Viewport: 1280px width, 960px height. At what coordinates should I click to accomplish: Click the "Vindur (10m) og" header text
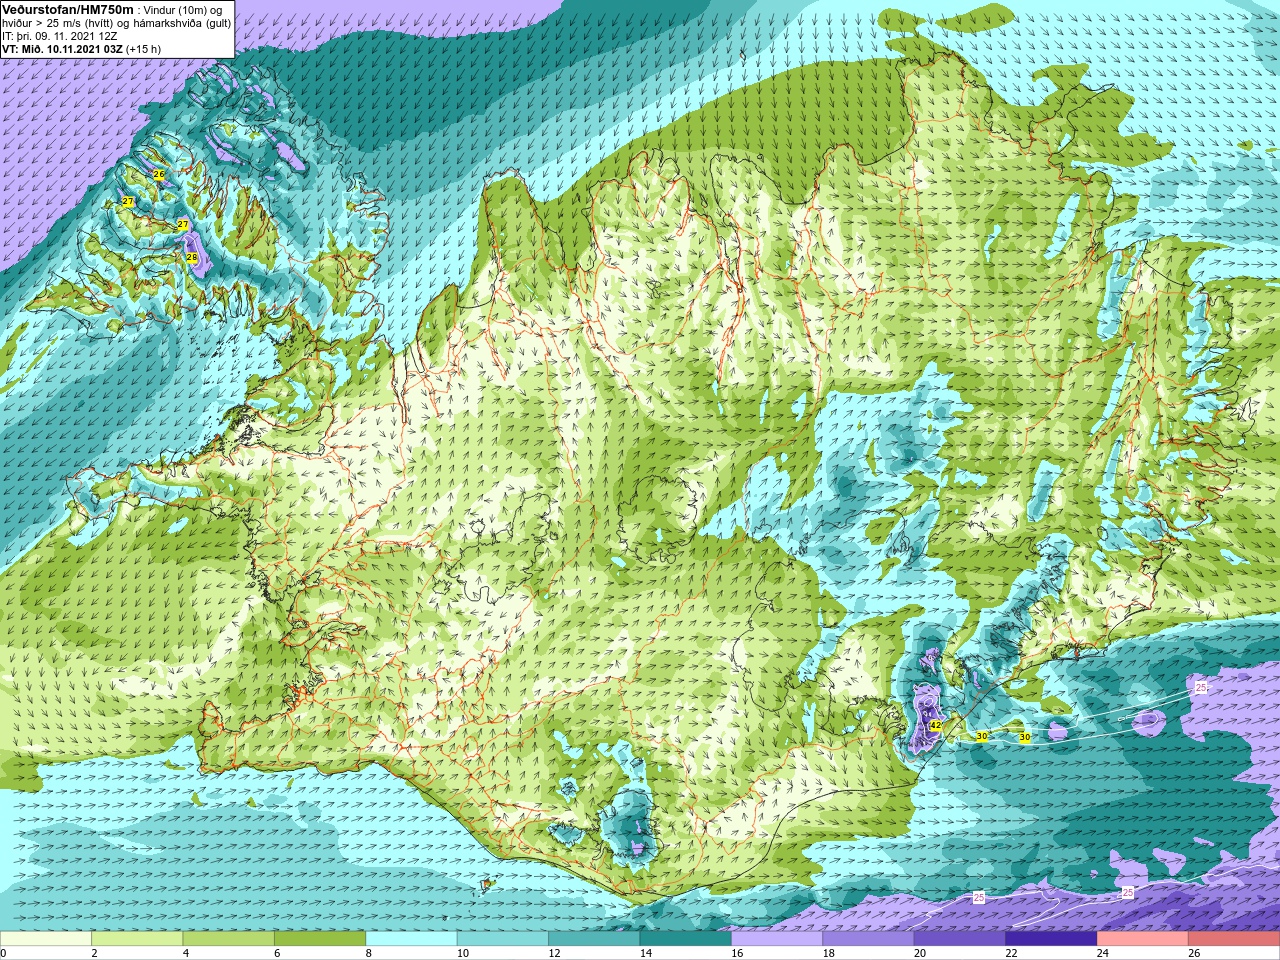[x=183, y=10]
